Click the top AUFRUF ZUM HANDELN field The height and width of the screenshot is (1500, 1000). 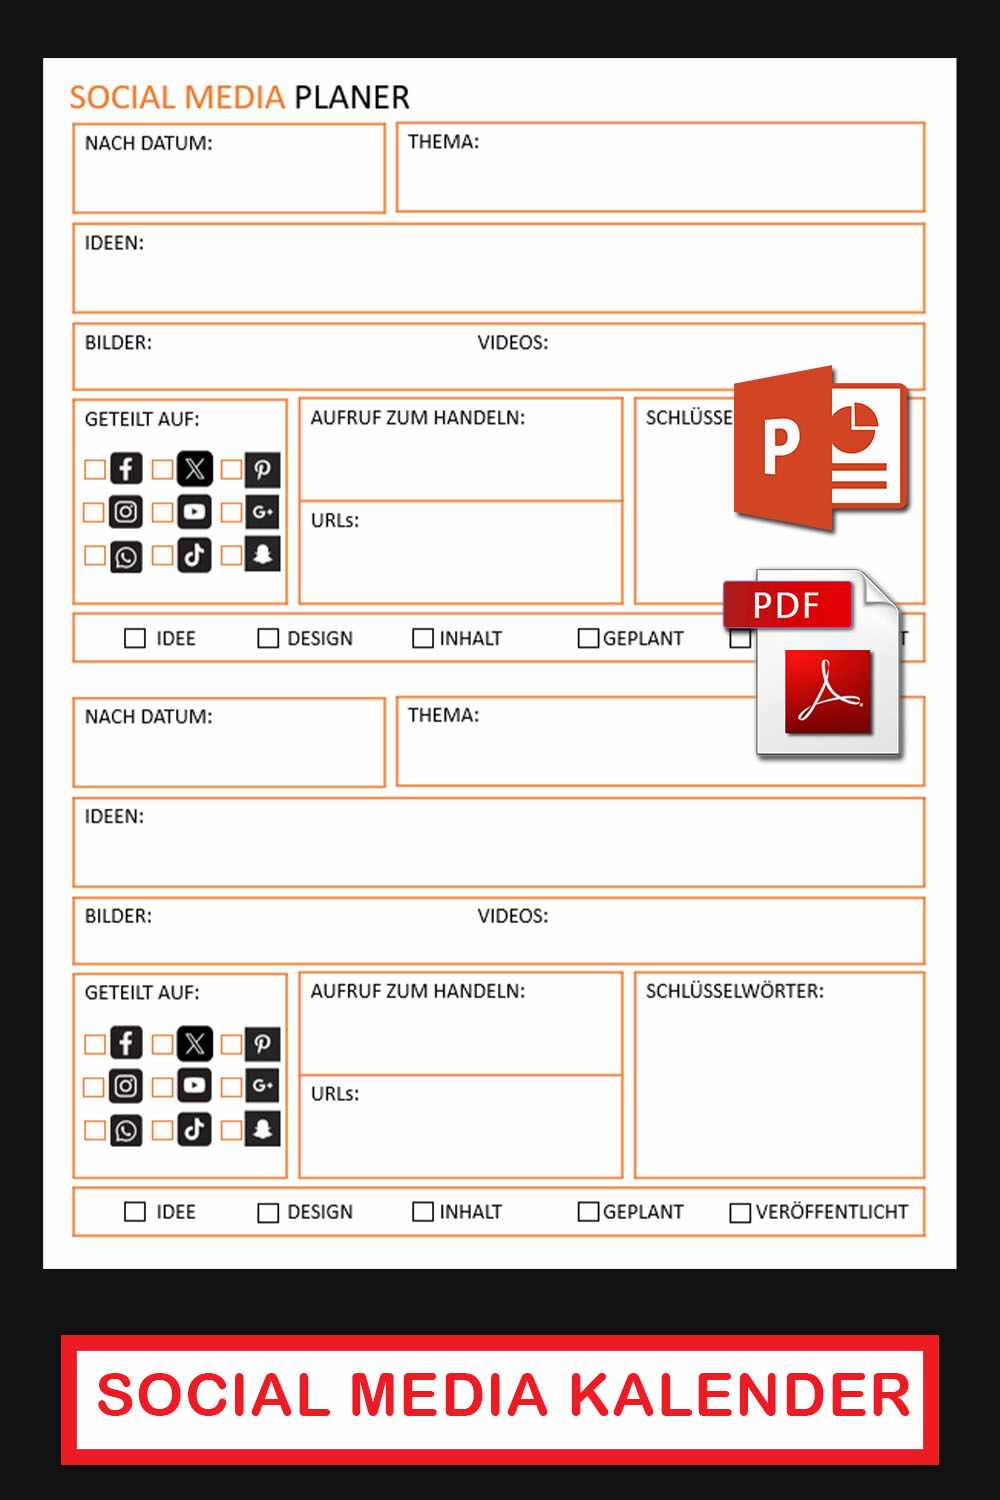click(461, 450)
